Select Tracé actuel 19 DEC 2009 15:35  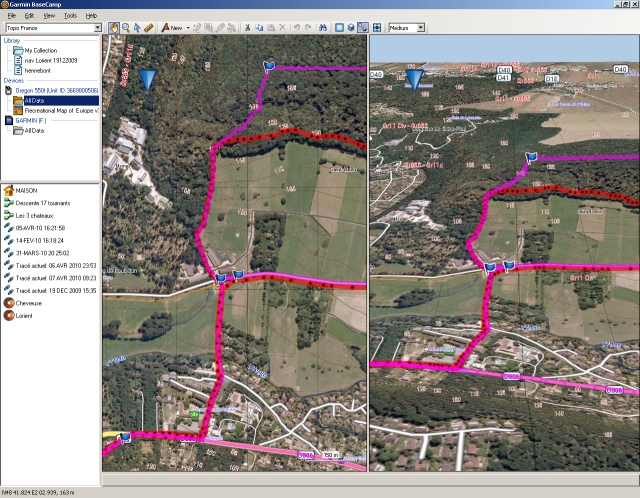pos(56,291)
